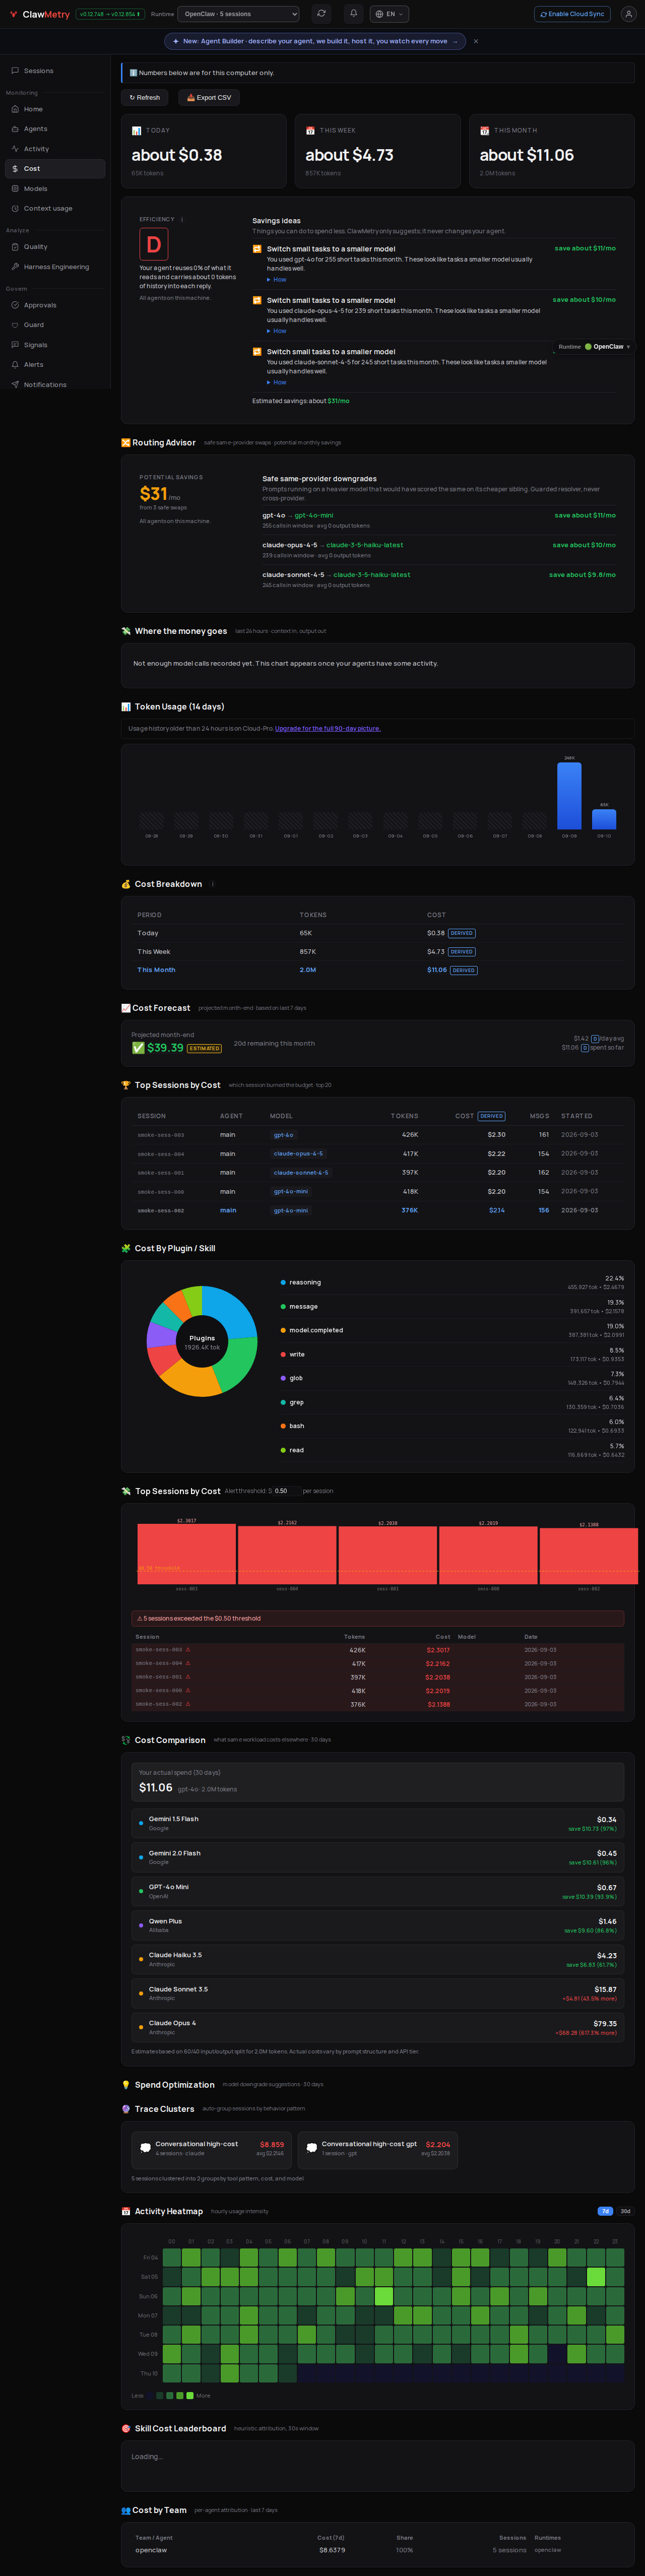Viewport: 645px width, 2576px height.
Task: Click the Alert threshold amount field
Action: click(283, 1491)
